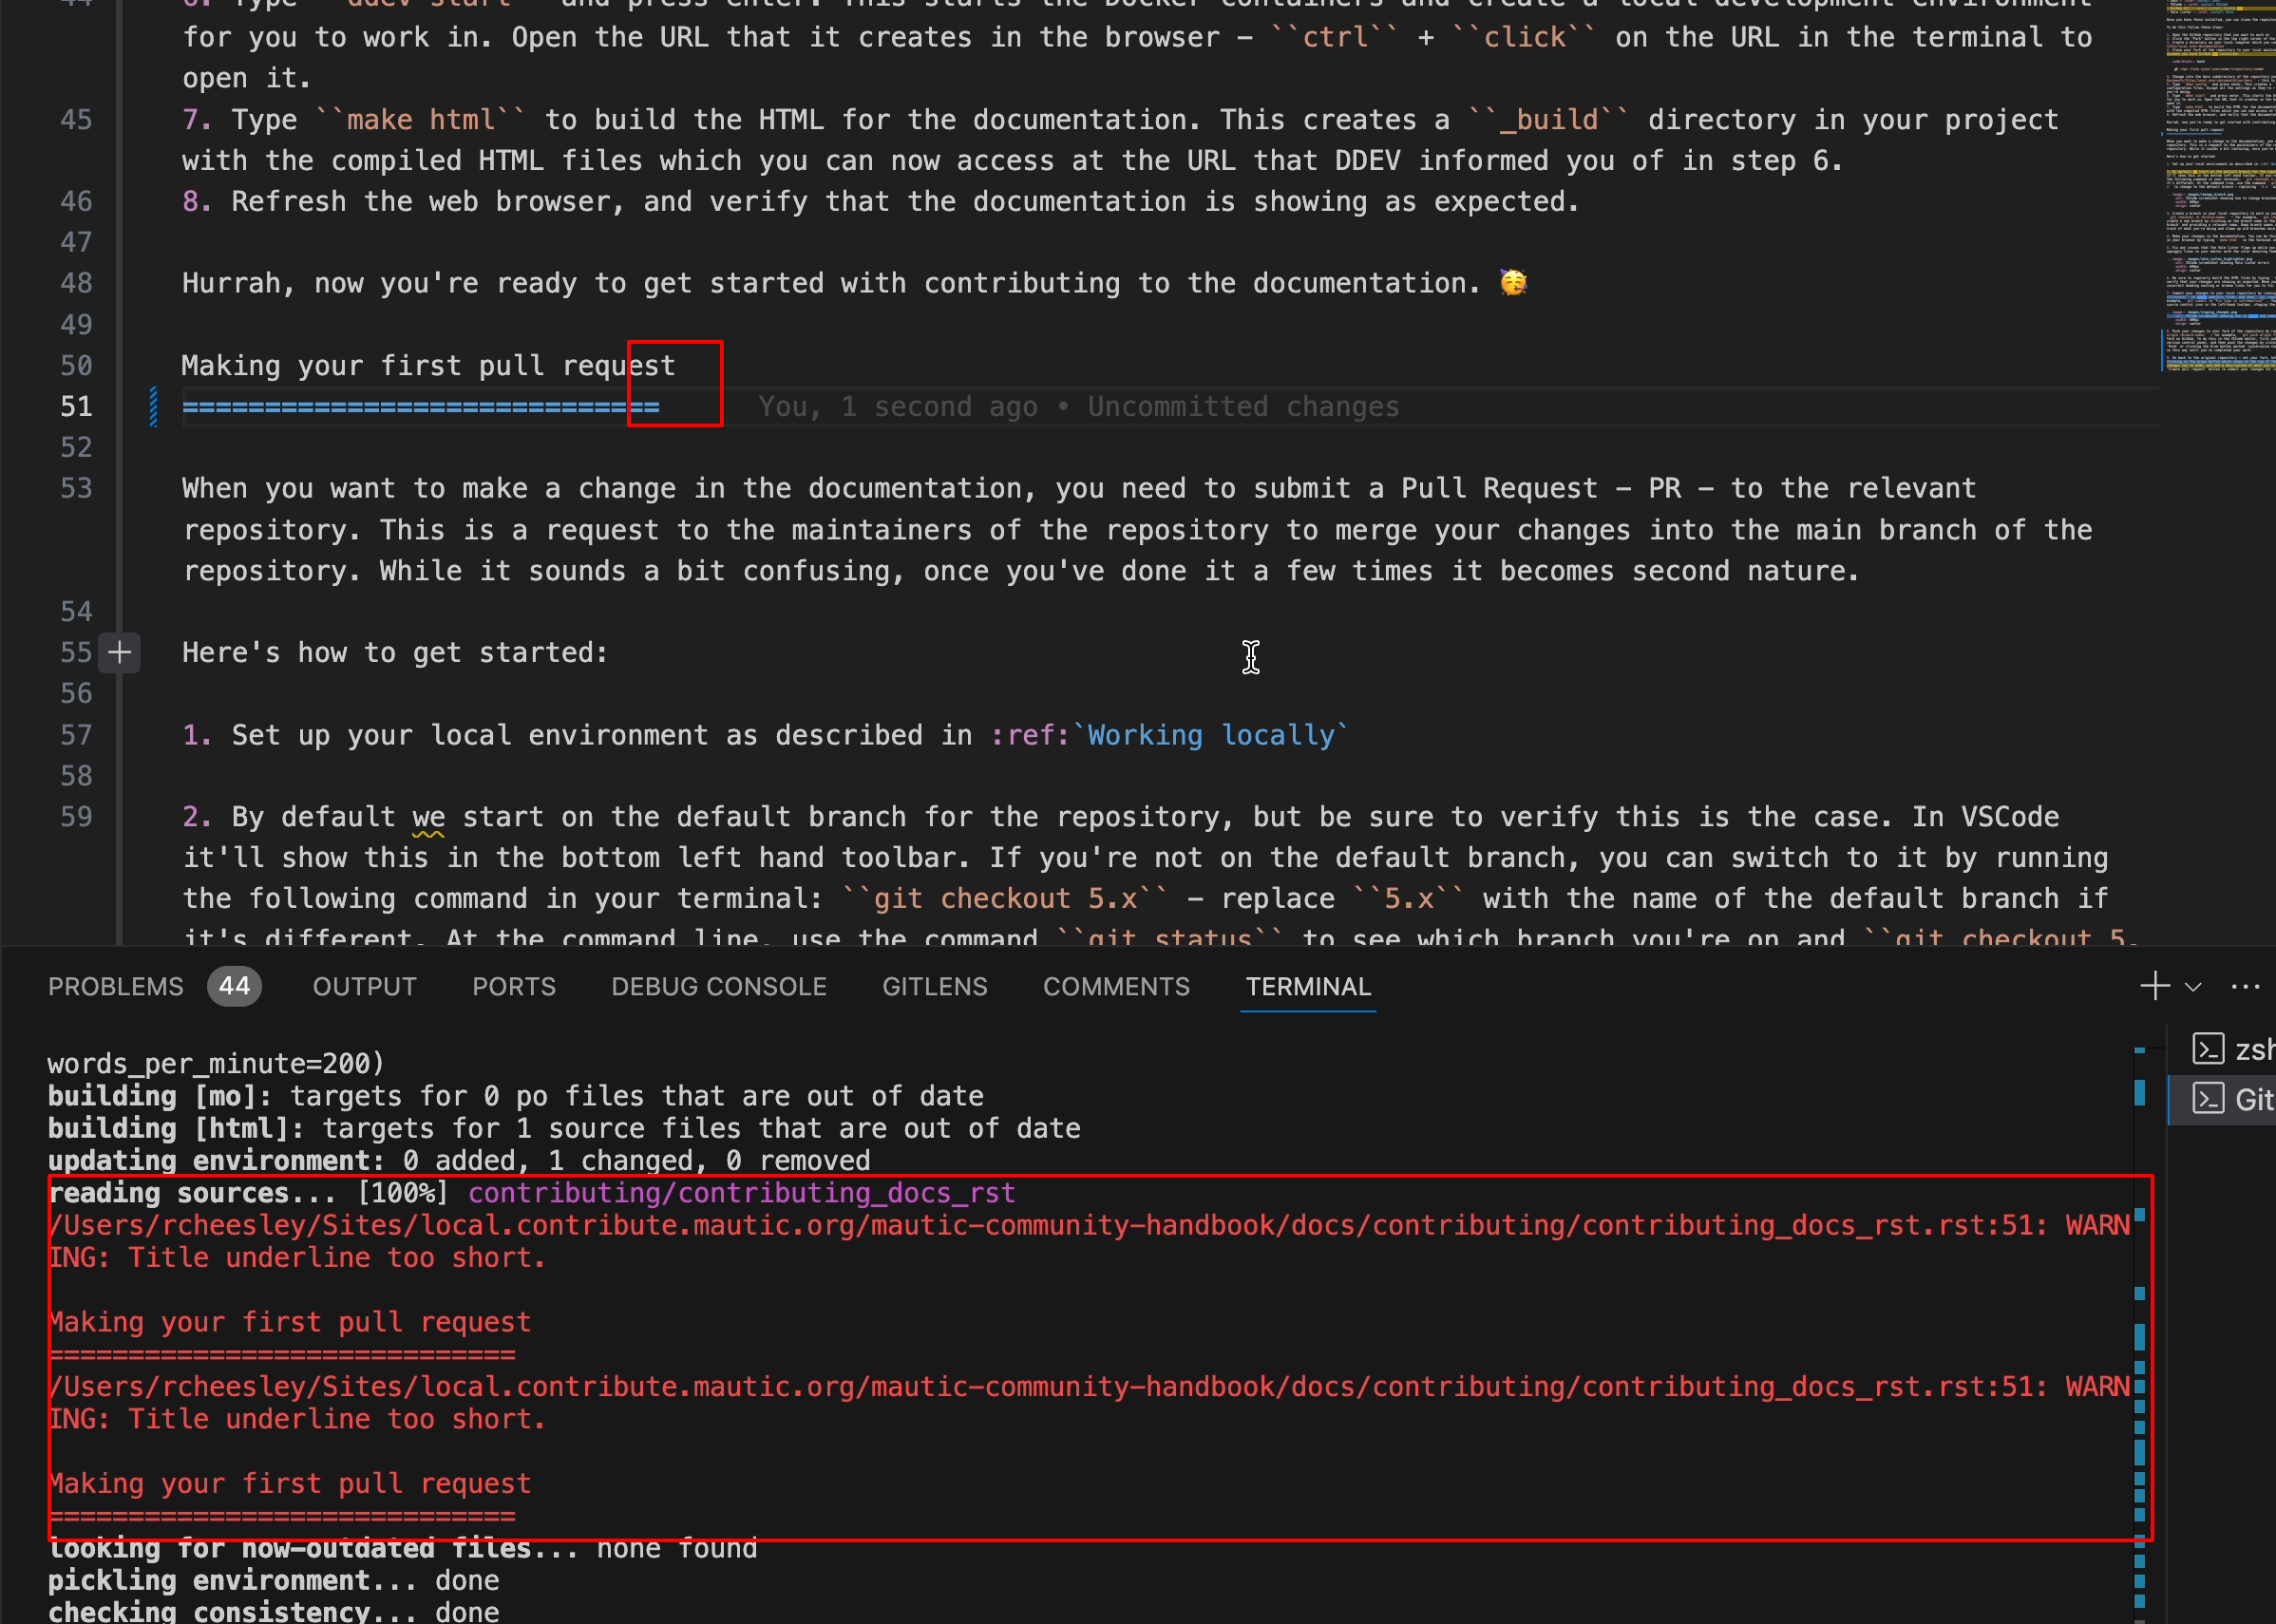The height and width of the screenshot is (1624, 2276).
Task: Select the TERMINAL tab
Action: tap(1307, 987)
